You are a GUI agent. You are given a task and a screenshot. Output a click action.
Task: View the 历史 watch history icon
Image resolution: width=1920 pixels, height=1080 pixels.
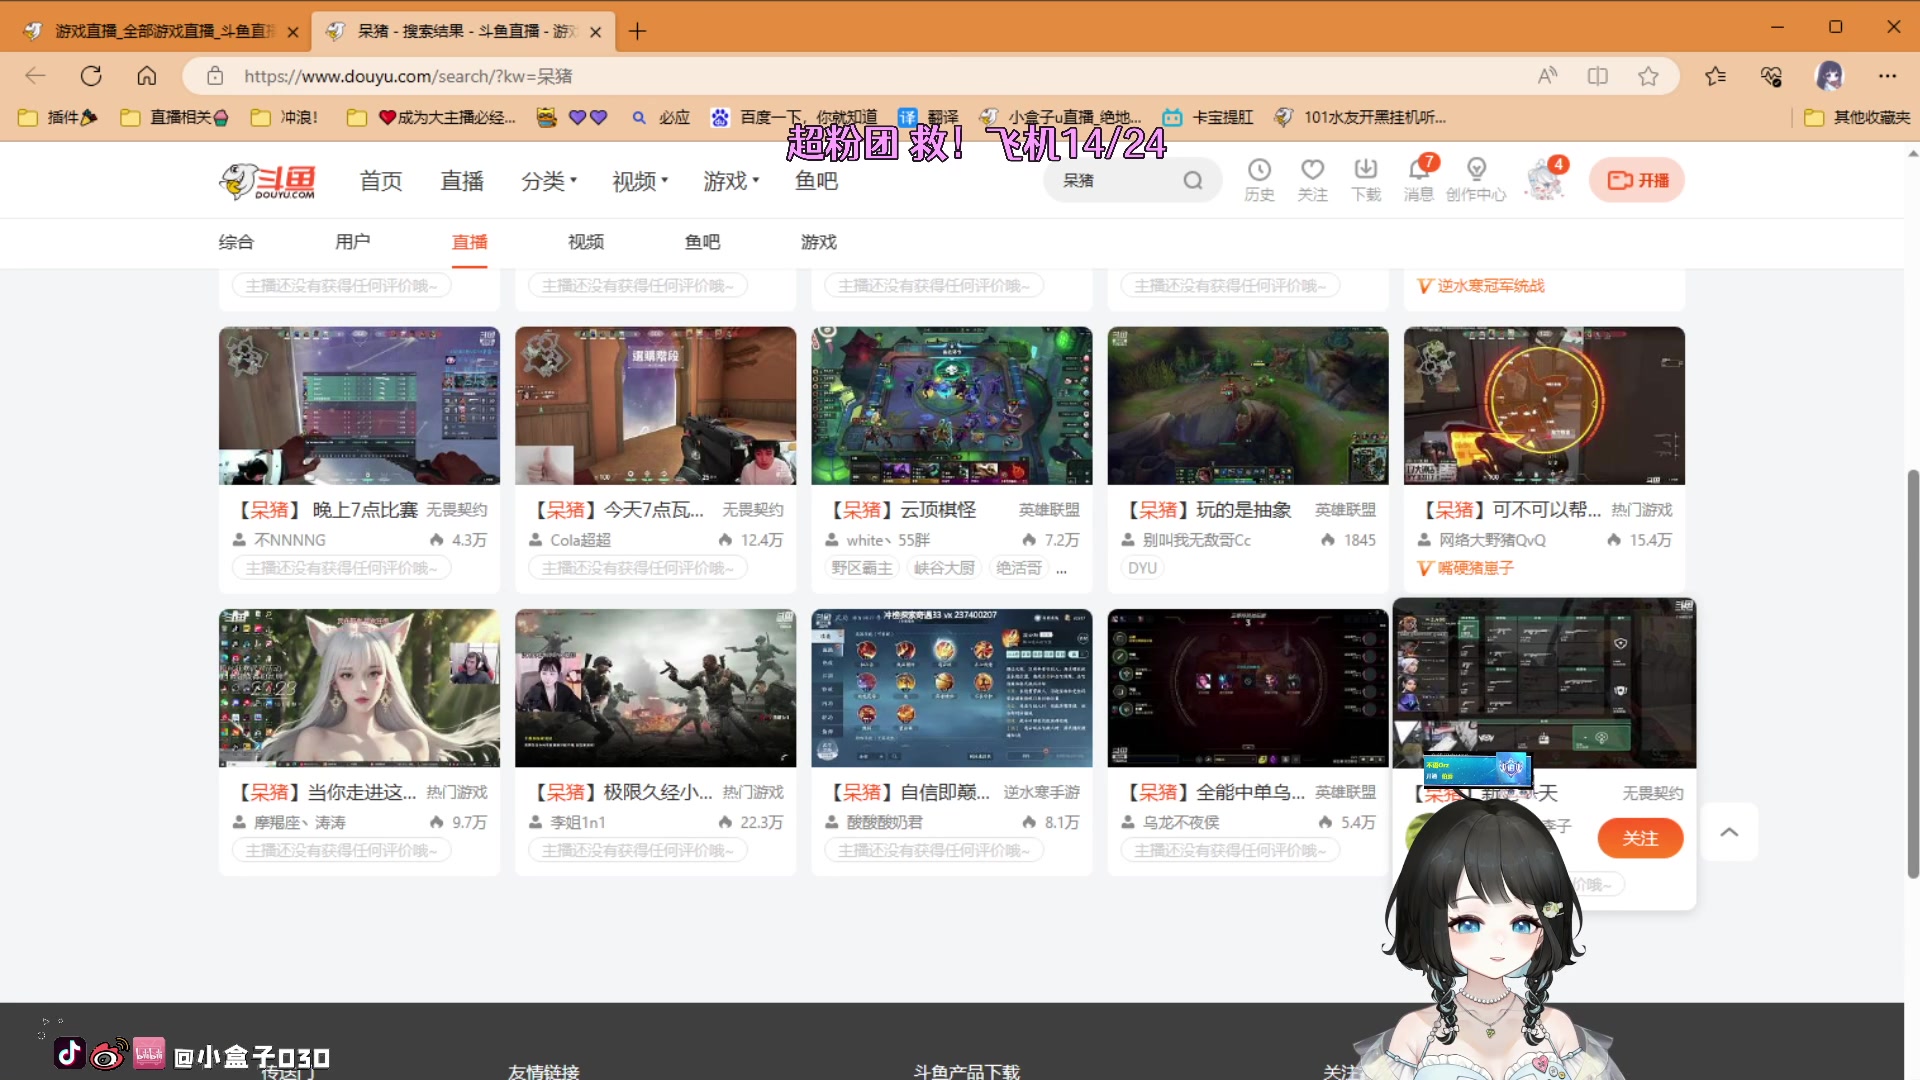[1259, 178]
